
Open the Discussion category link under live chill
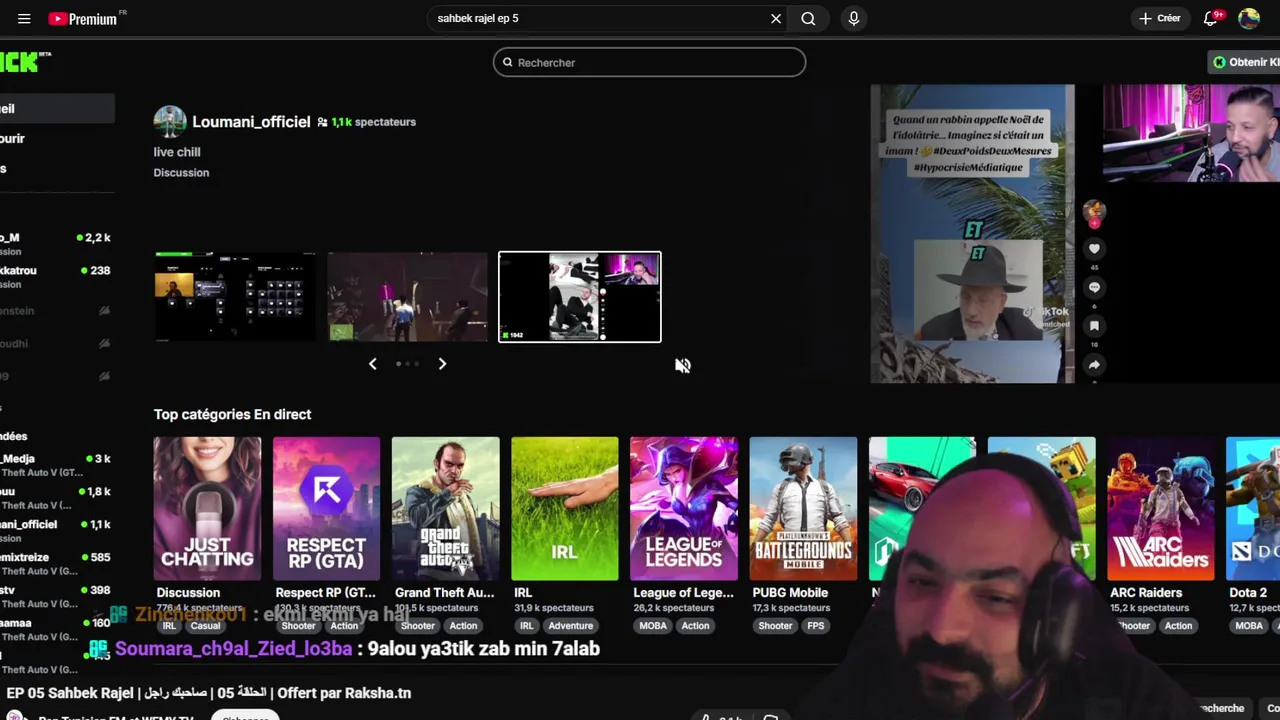point(181,173)
